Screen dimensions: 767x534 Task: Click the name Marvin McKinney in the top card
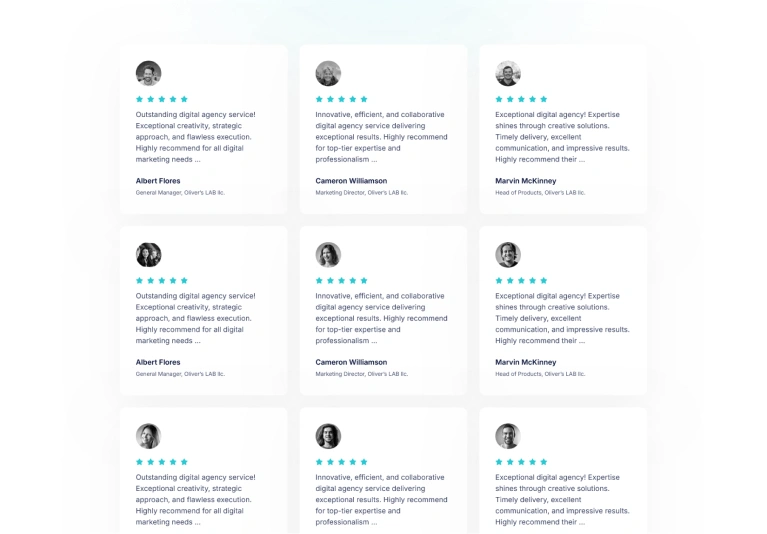pyautogui.click(x=526, y=181)
